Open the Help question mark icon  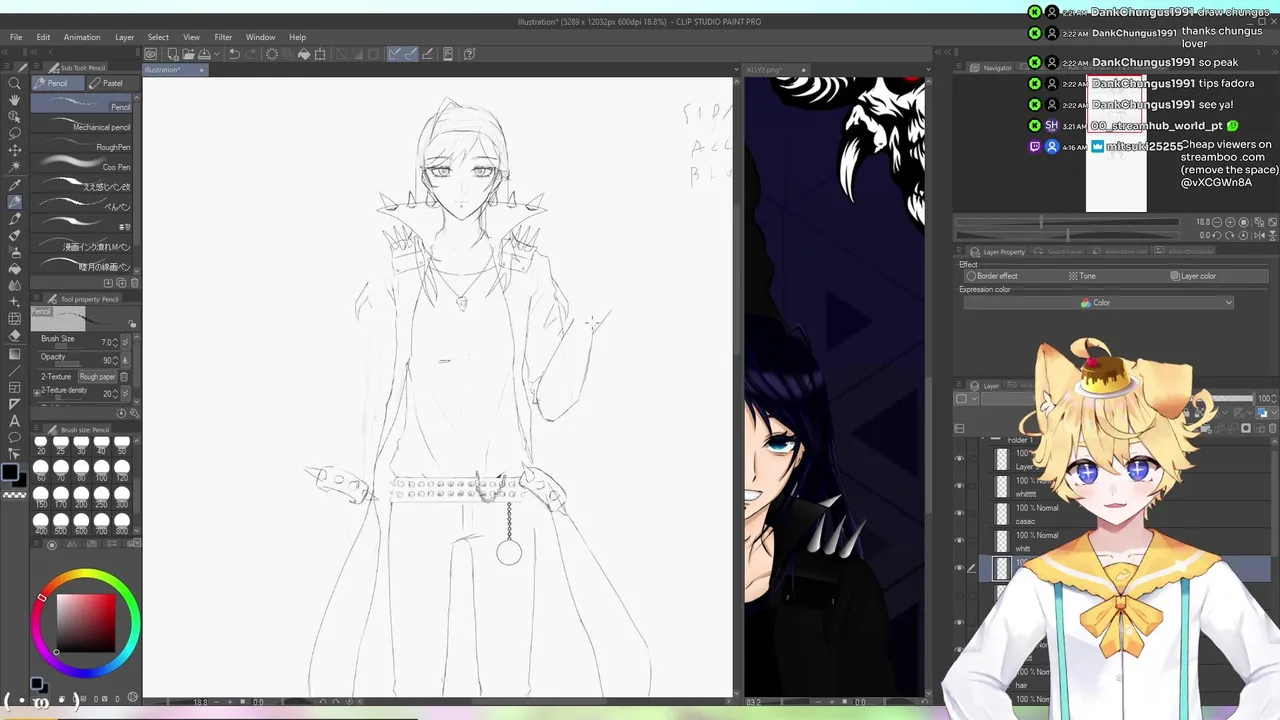click(x=469, y=54)
